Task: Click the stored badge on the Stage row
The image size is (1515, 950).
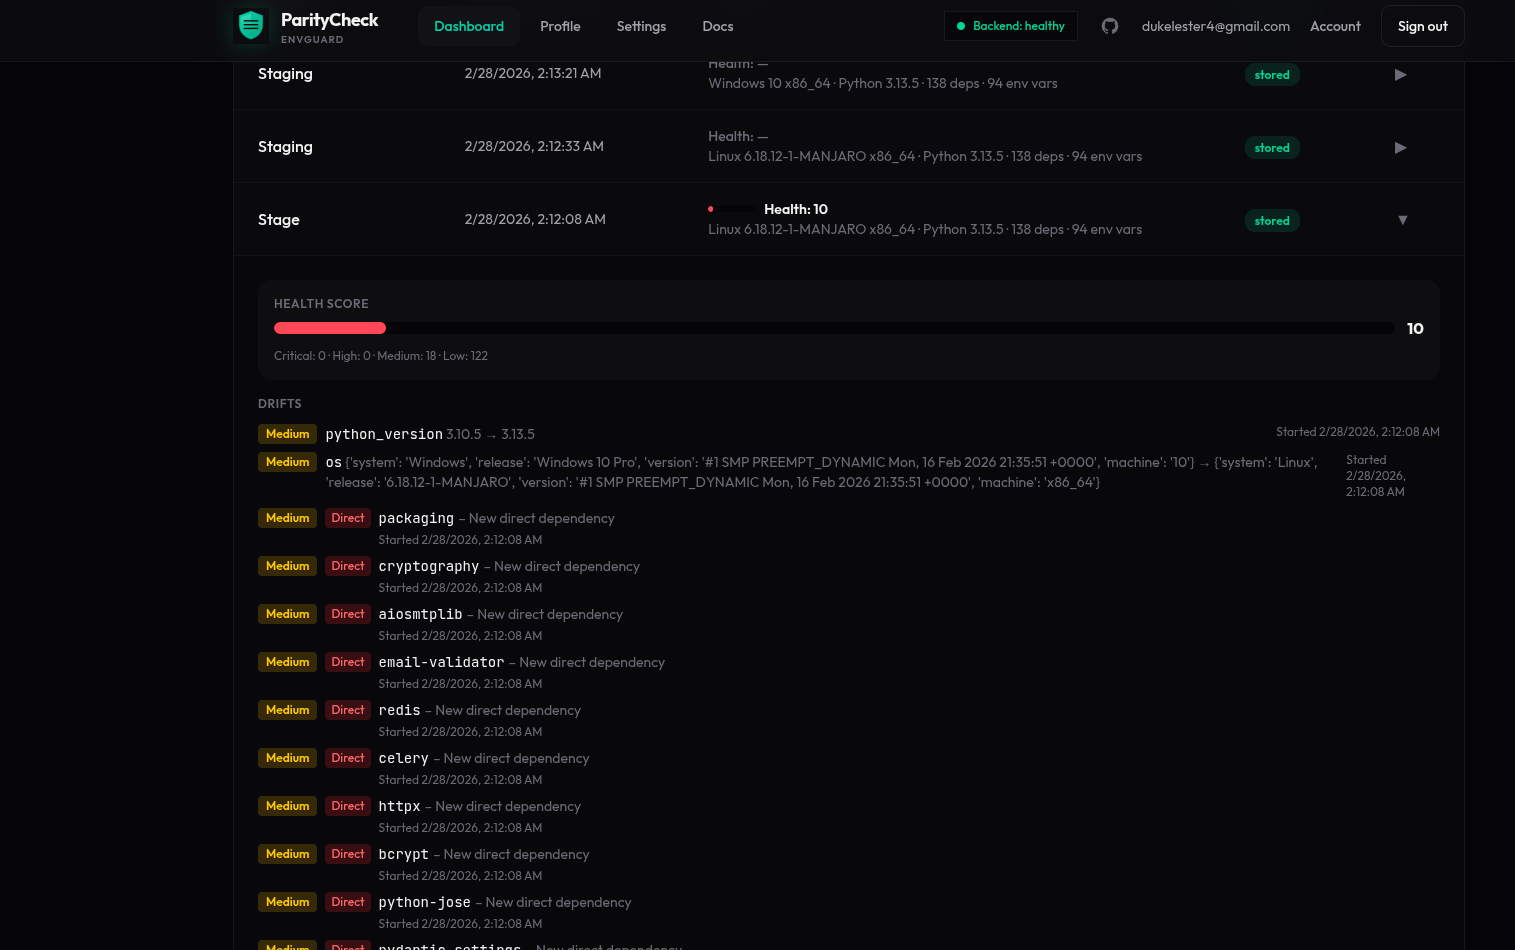Action: click(1271, 220)
